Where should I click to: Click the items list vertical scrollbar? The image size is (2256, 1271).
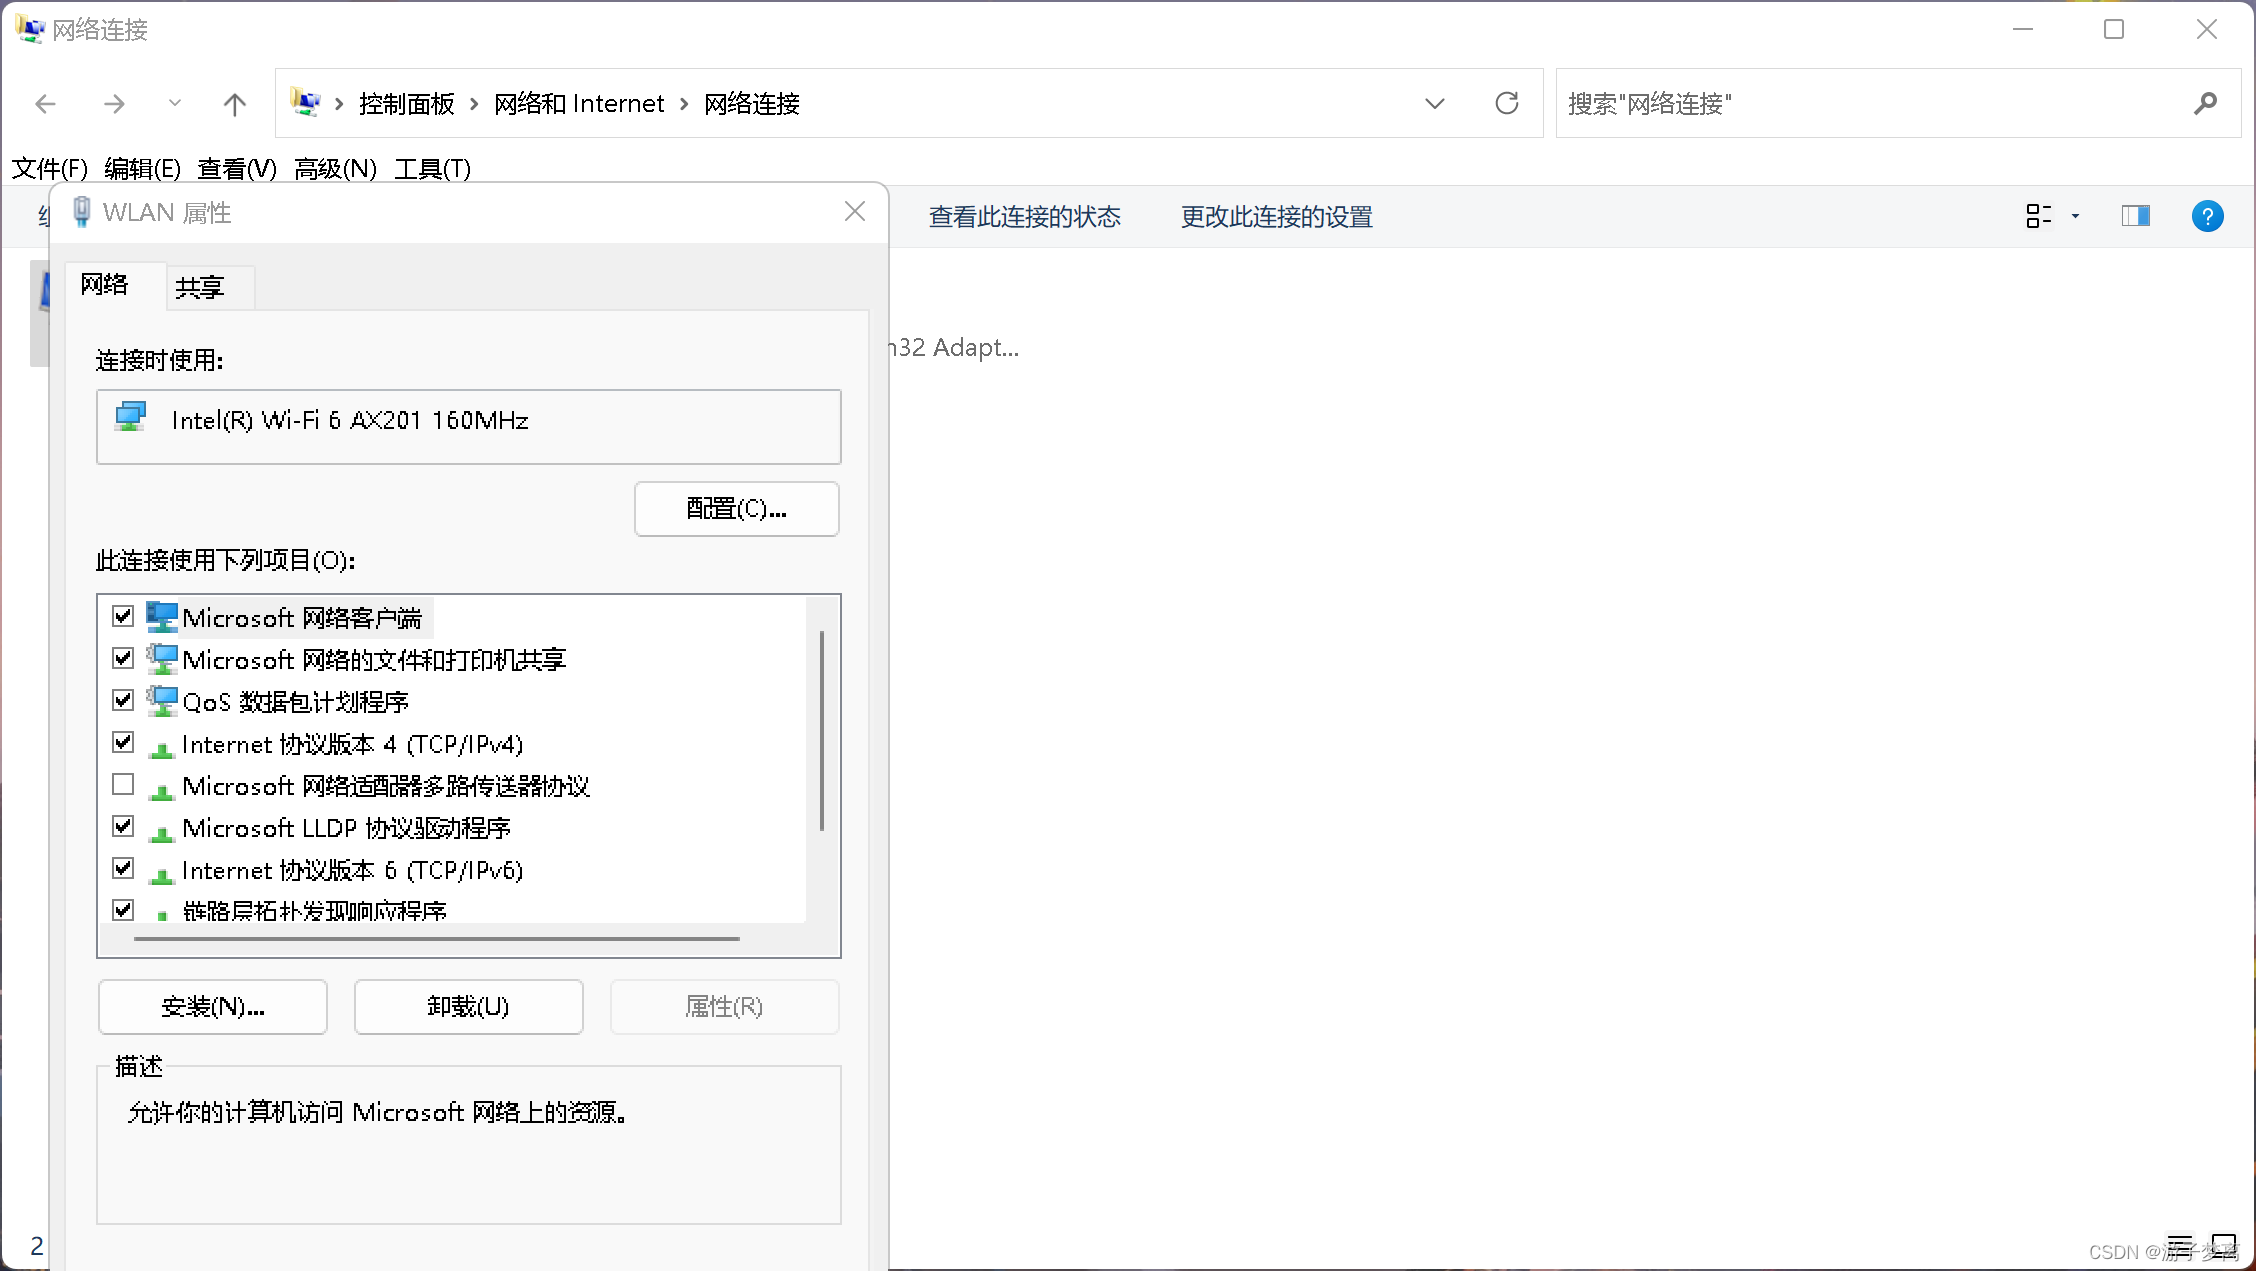822,730
